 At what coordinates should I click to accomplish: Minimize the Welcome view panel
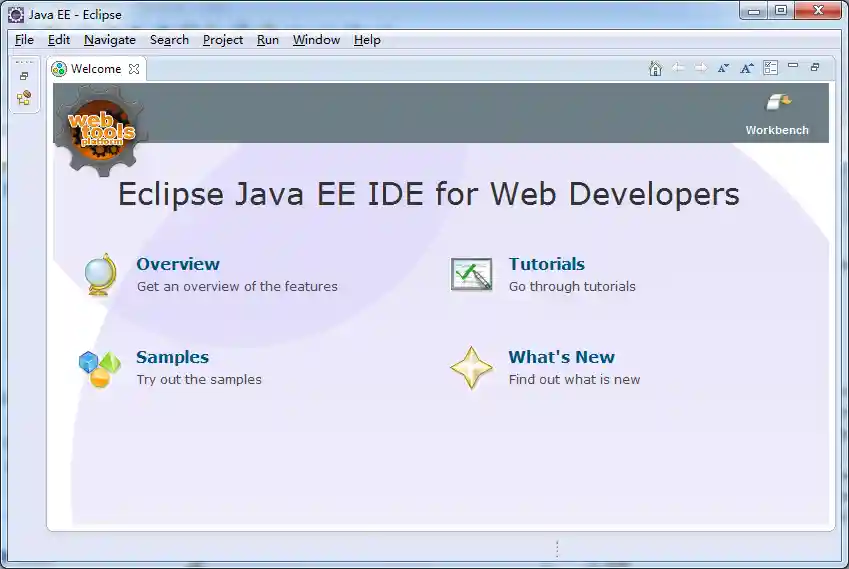(x=793, y=66)
